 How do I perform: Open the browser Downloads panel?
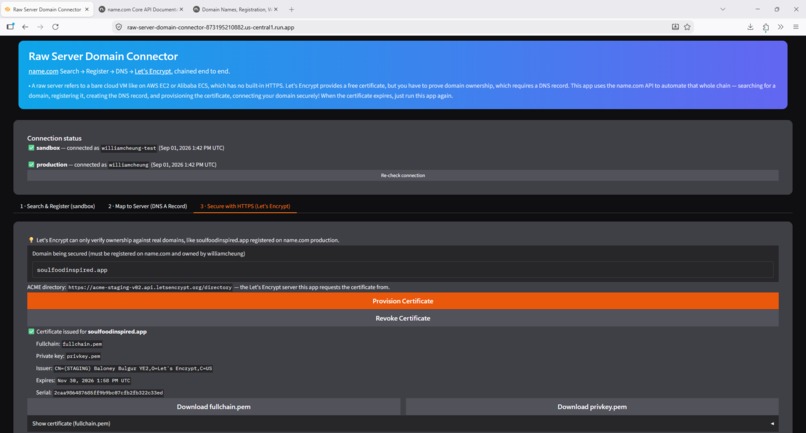(750, 27)
